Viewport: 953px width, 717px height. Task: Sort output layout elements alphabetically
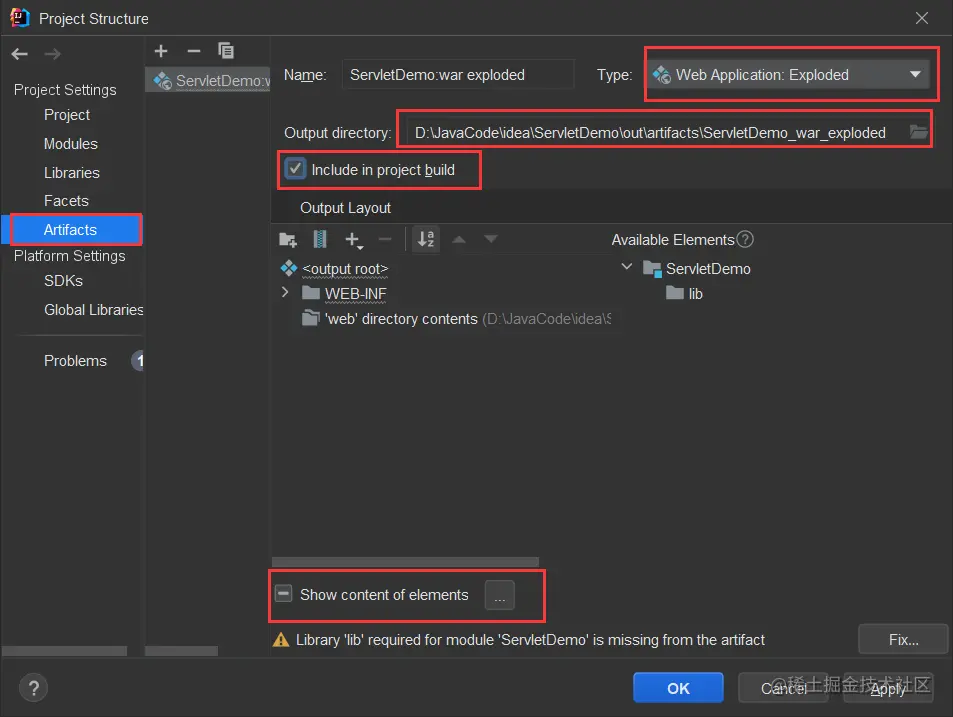point(426,239)
